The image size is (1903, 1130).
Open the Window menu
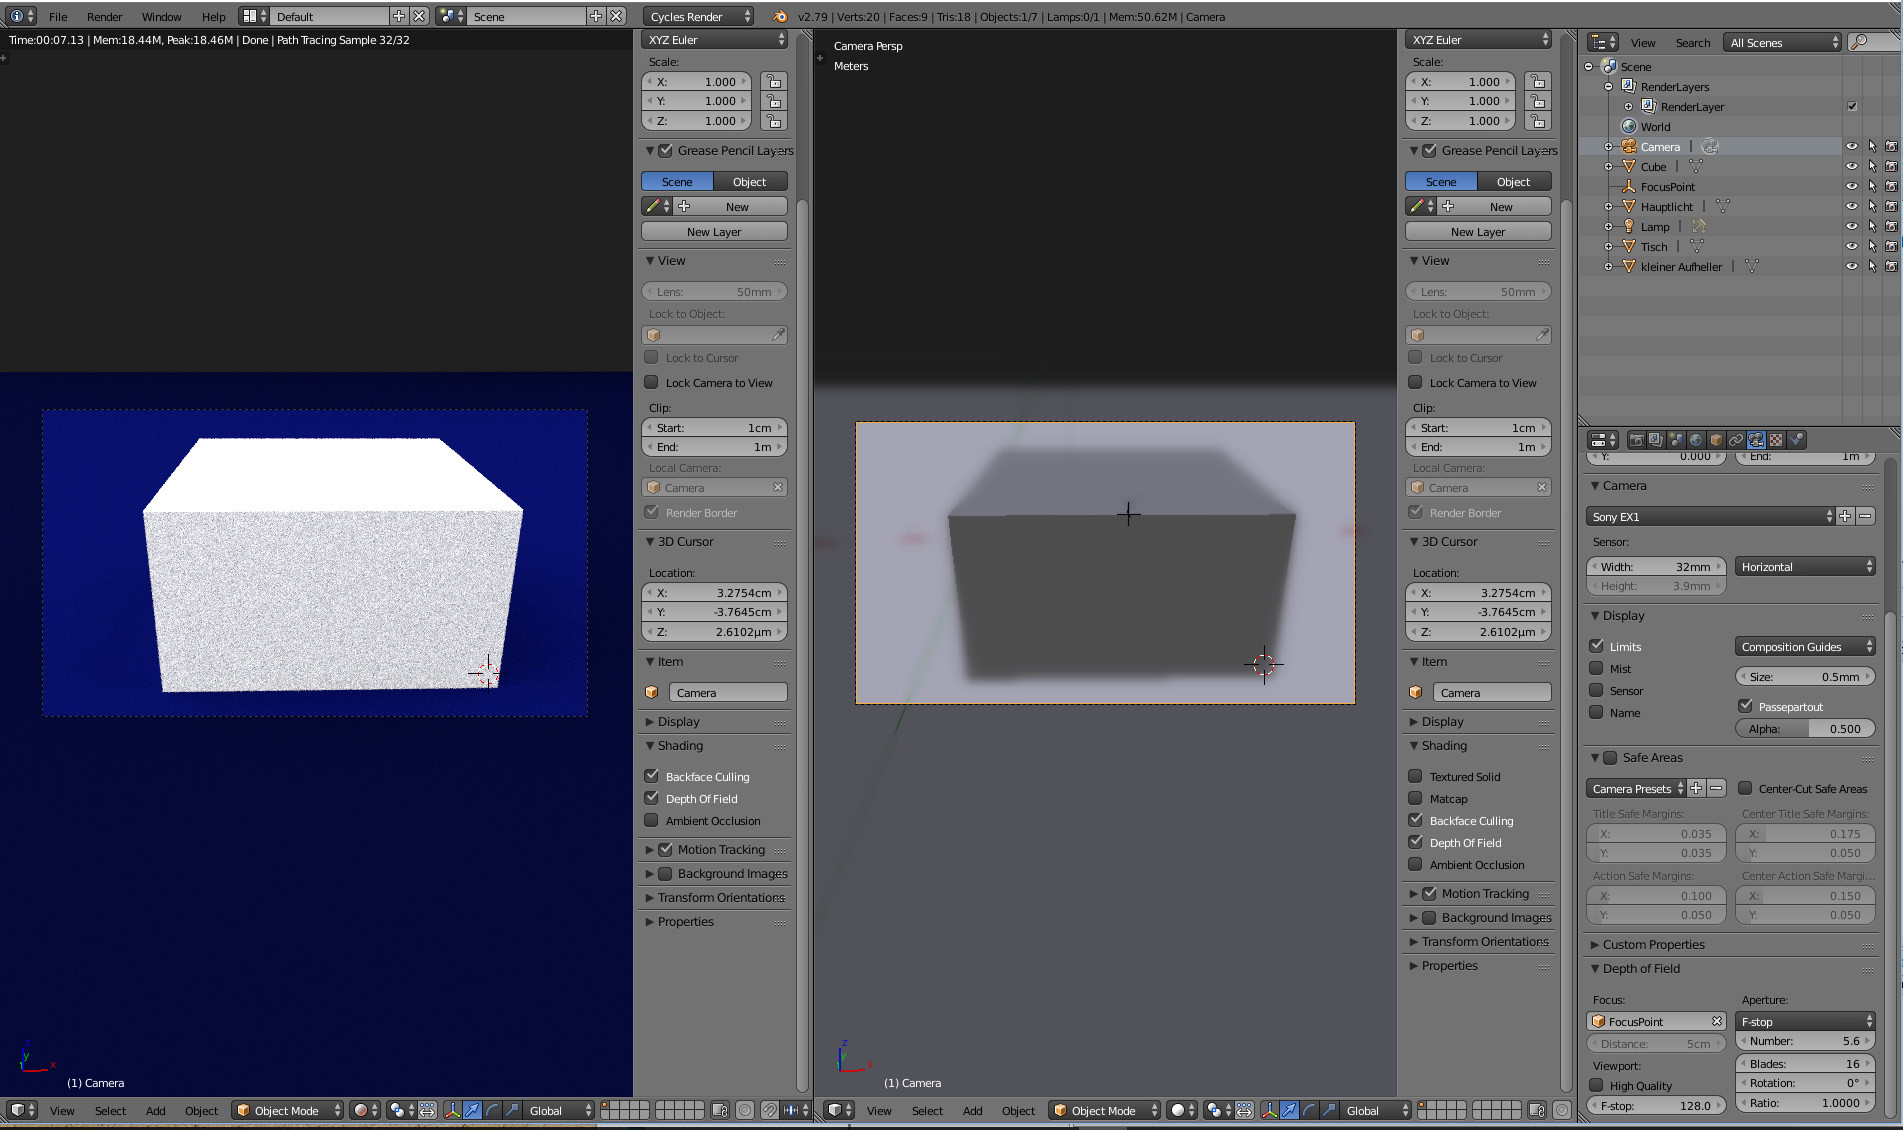coord(161,17)
